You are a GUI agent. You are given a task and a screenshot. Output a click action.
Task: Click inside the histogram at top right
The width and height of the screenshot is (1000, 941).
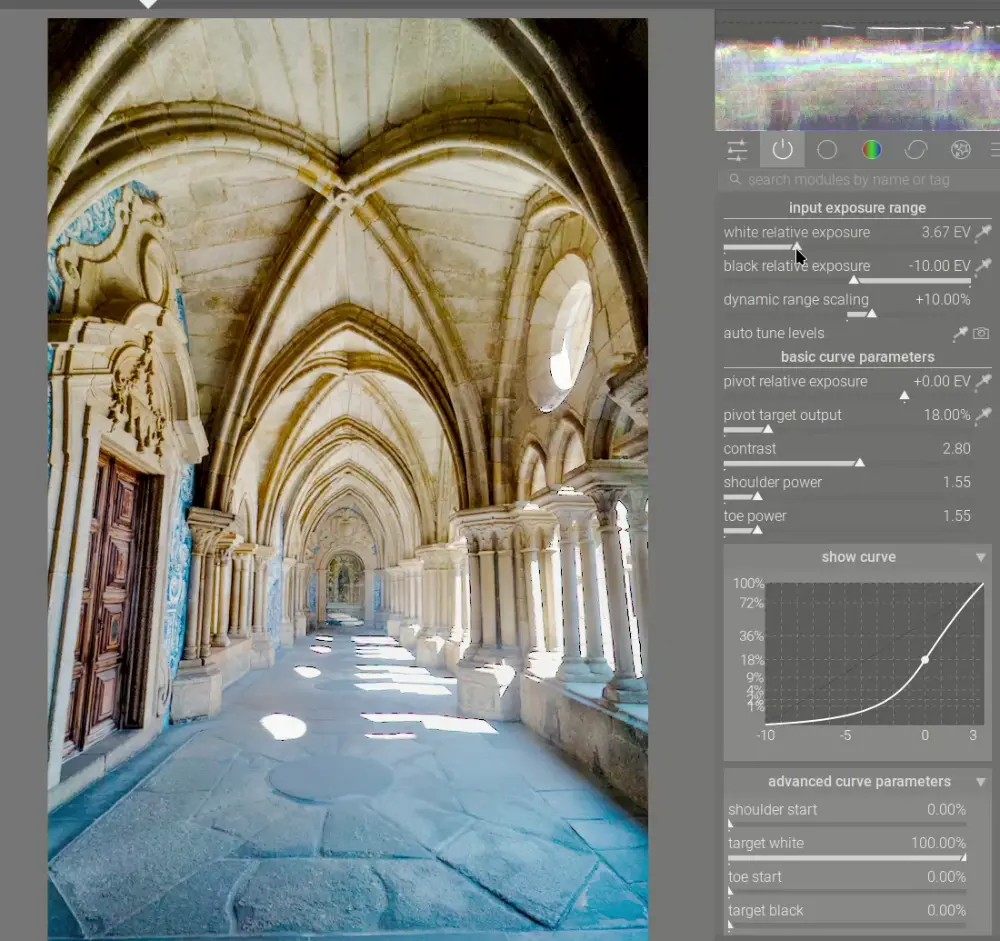pyautogui.click(x=855, y=70)
